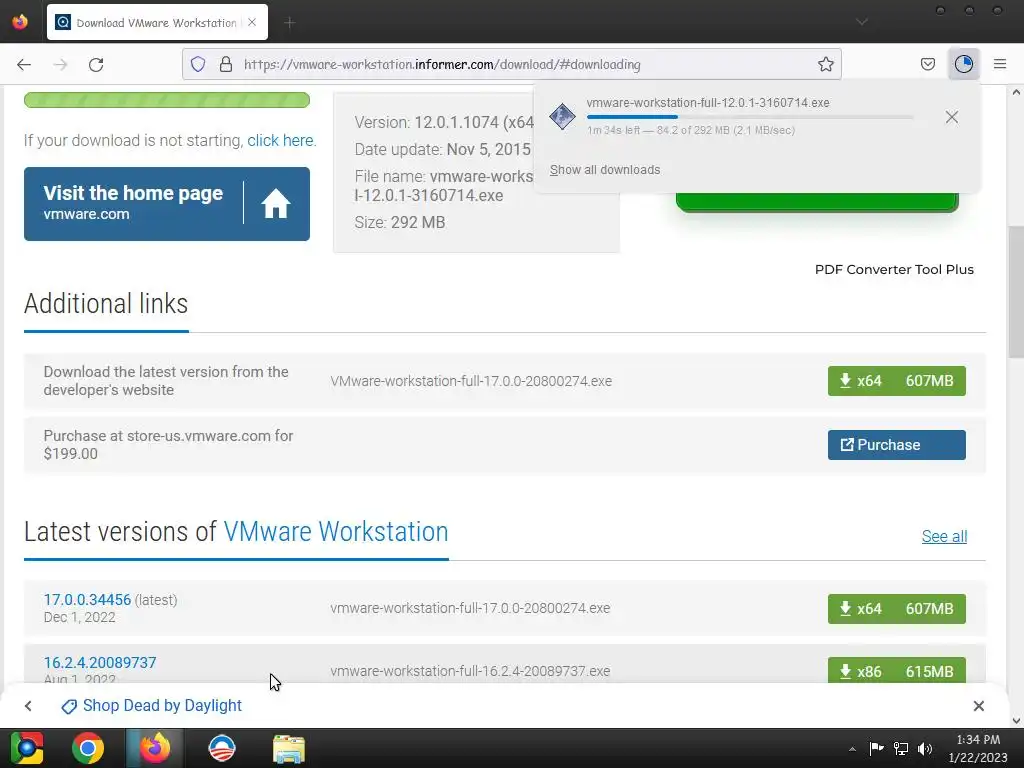Click the download progress bar in panel
The width and height of the screenshot is (1024, 768).
[750, 117]
